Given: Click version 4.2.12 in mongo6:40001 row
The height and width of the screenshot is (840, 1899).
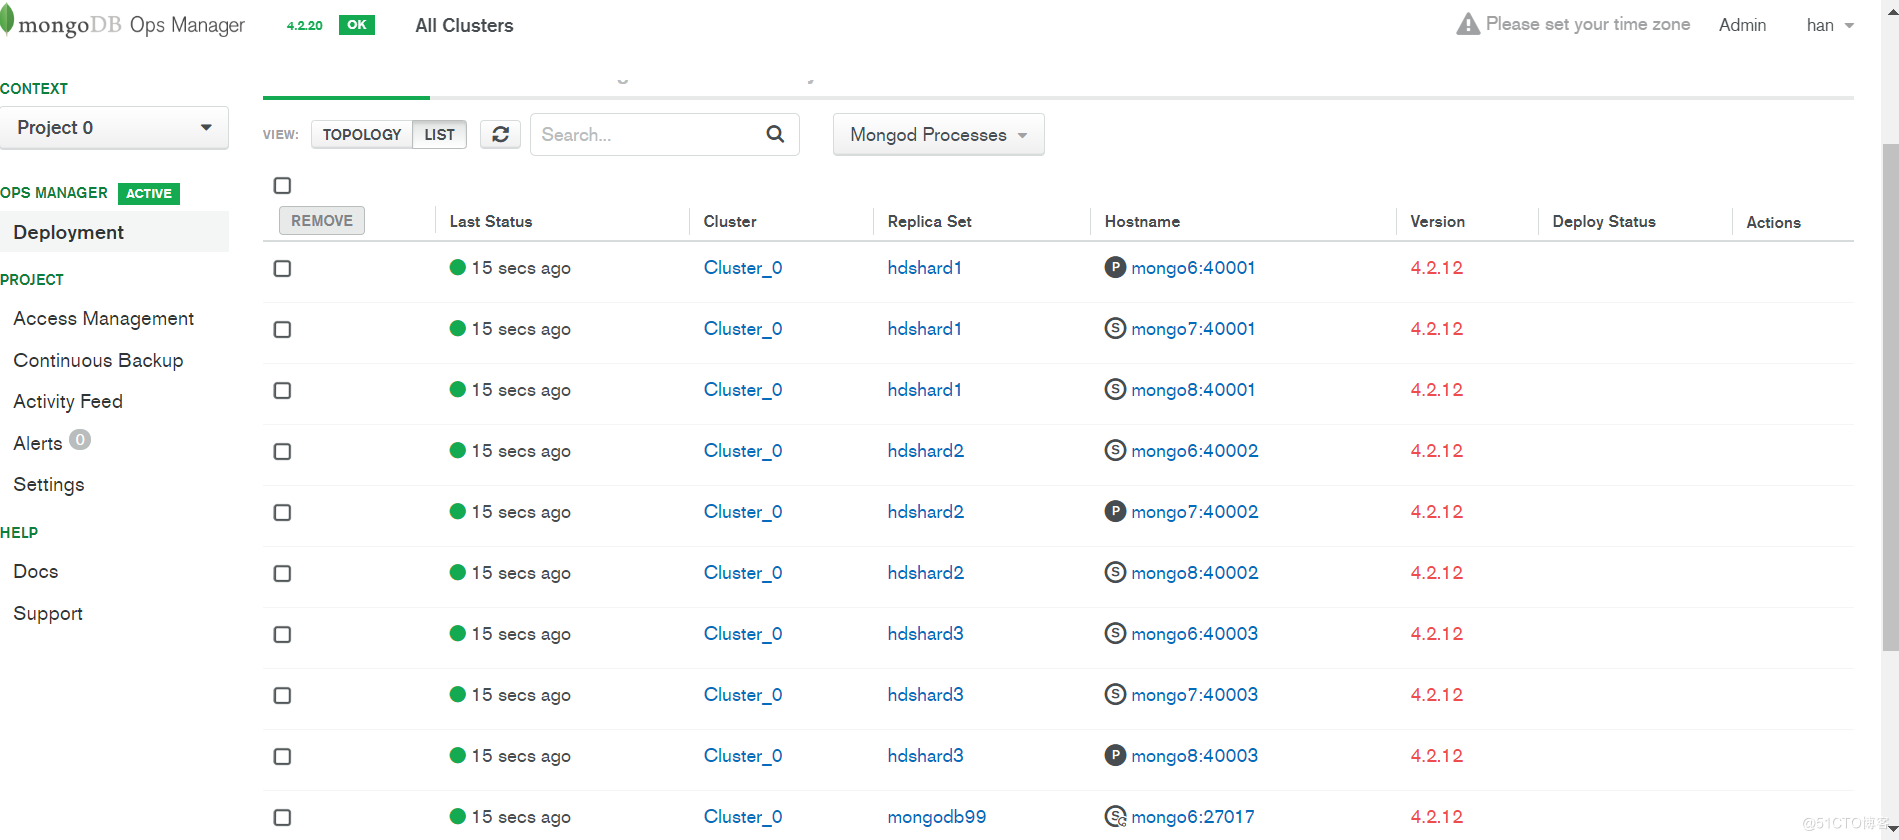Looking at the screenshot, I should coord(1437,267).
